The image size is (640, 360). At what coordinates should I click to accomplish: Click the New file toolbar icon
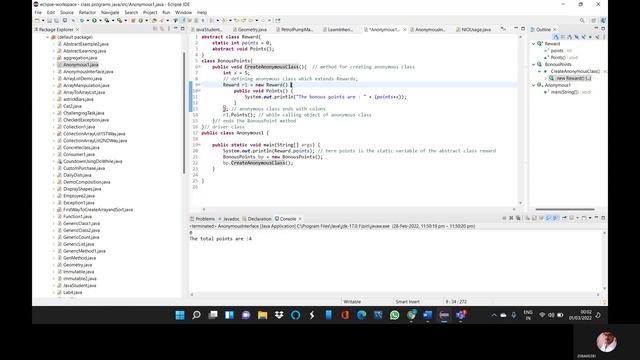click(x=37, y=20)
